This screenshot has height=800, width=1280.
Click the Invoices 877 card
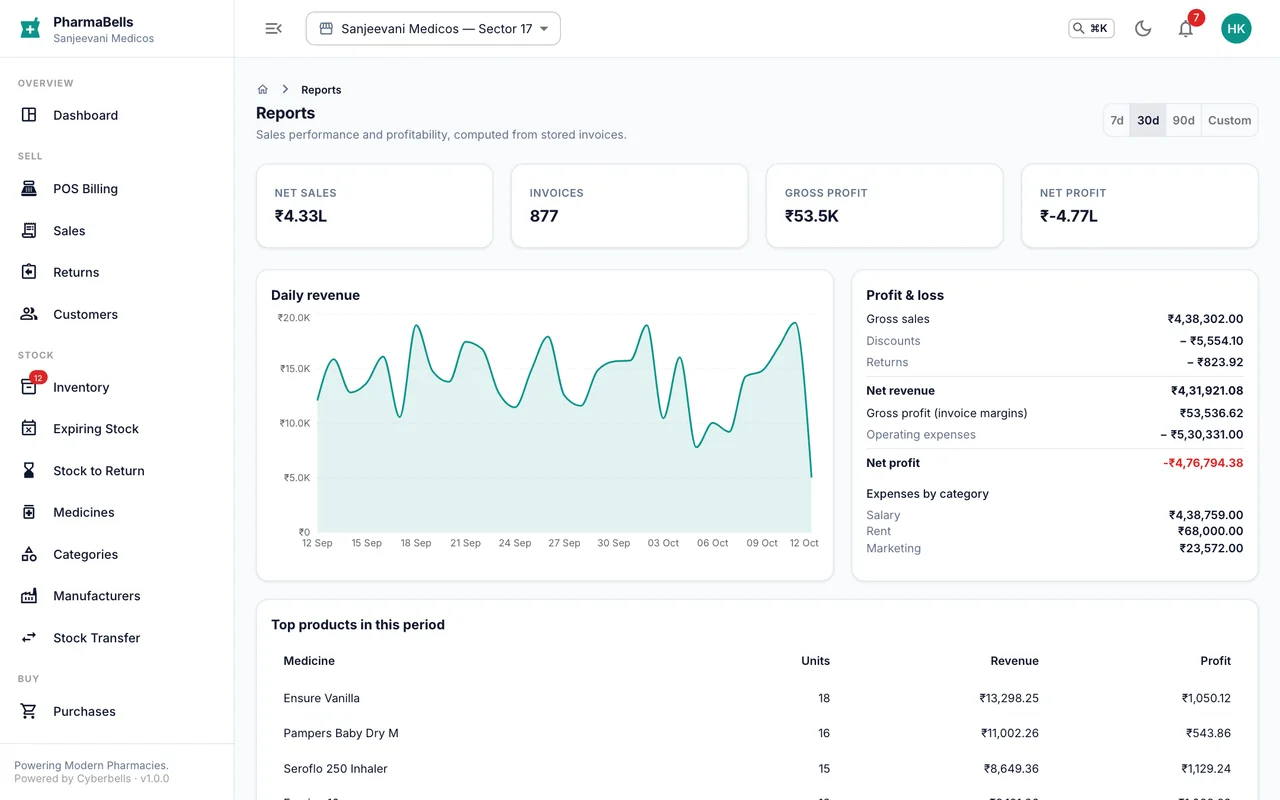(630, 206)
